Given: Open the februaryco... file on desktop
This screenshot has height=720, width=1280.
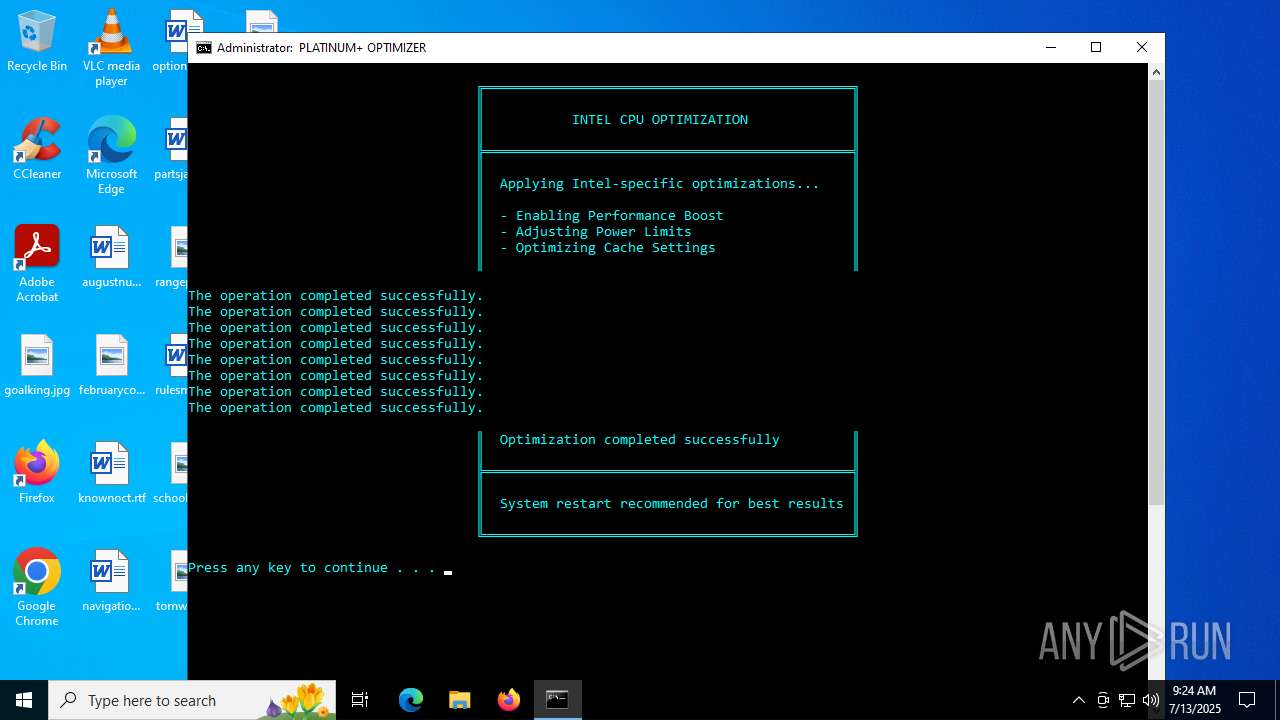Looking at the screenshot, I should (x=111, y=365).
